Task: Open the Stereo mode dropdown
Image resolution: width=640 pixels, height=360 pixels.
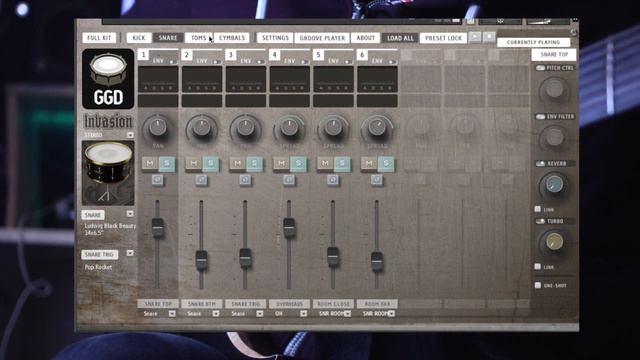Action: tap(130, 135)
